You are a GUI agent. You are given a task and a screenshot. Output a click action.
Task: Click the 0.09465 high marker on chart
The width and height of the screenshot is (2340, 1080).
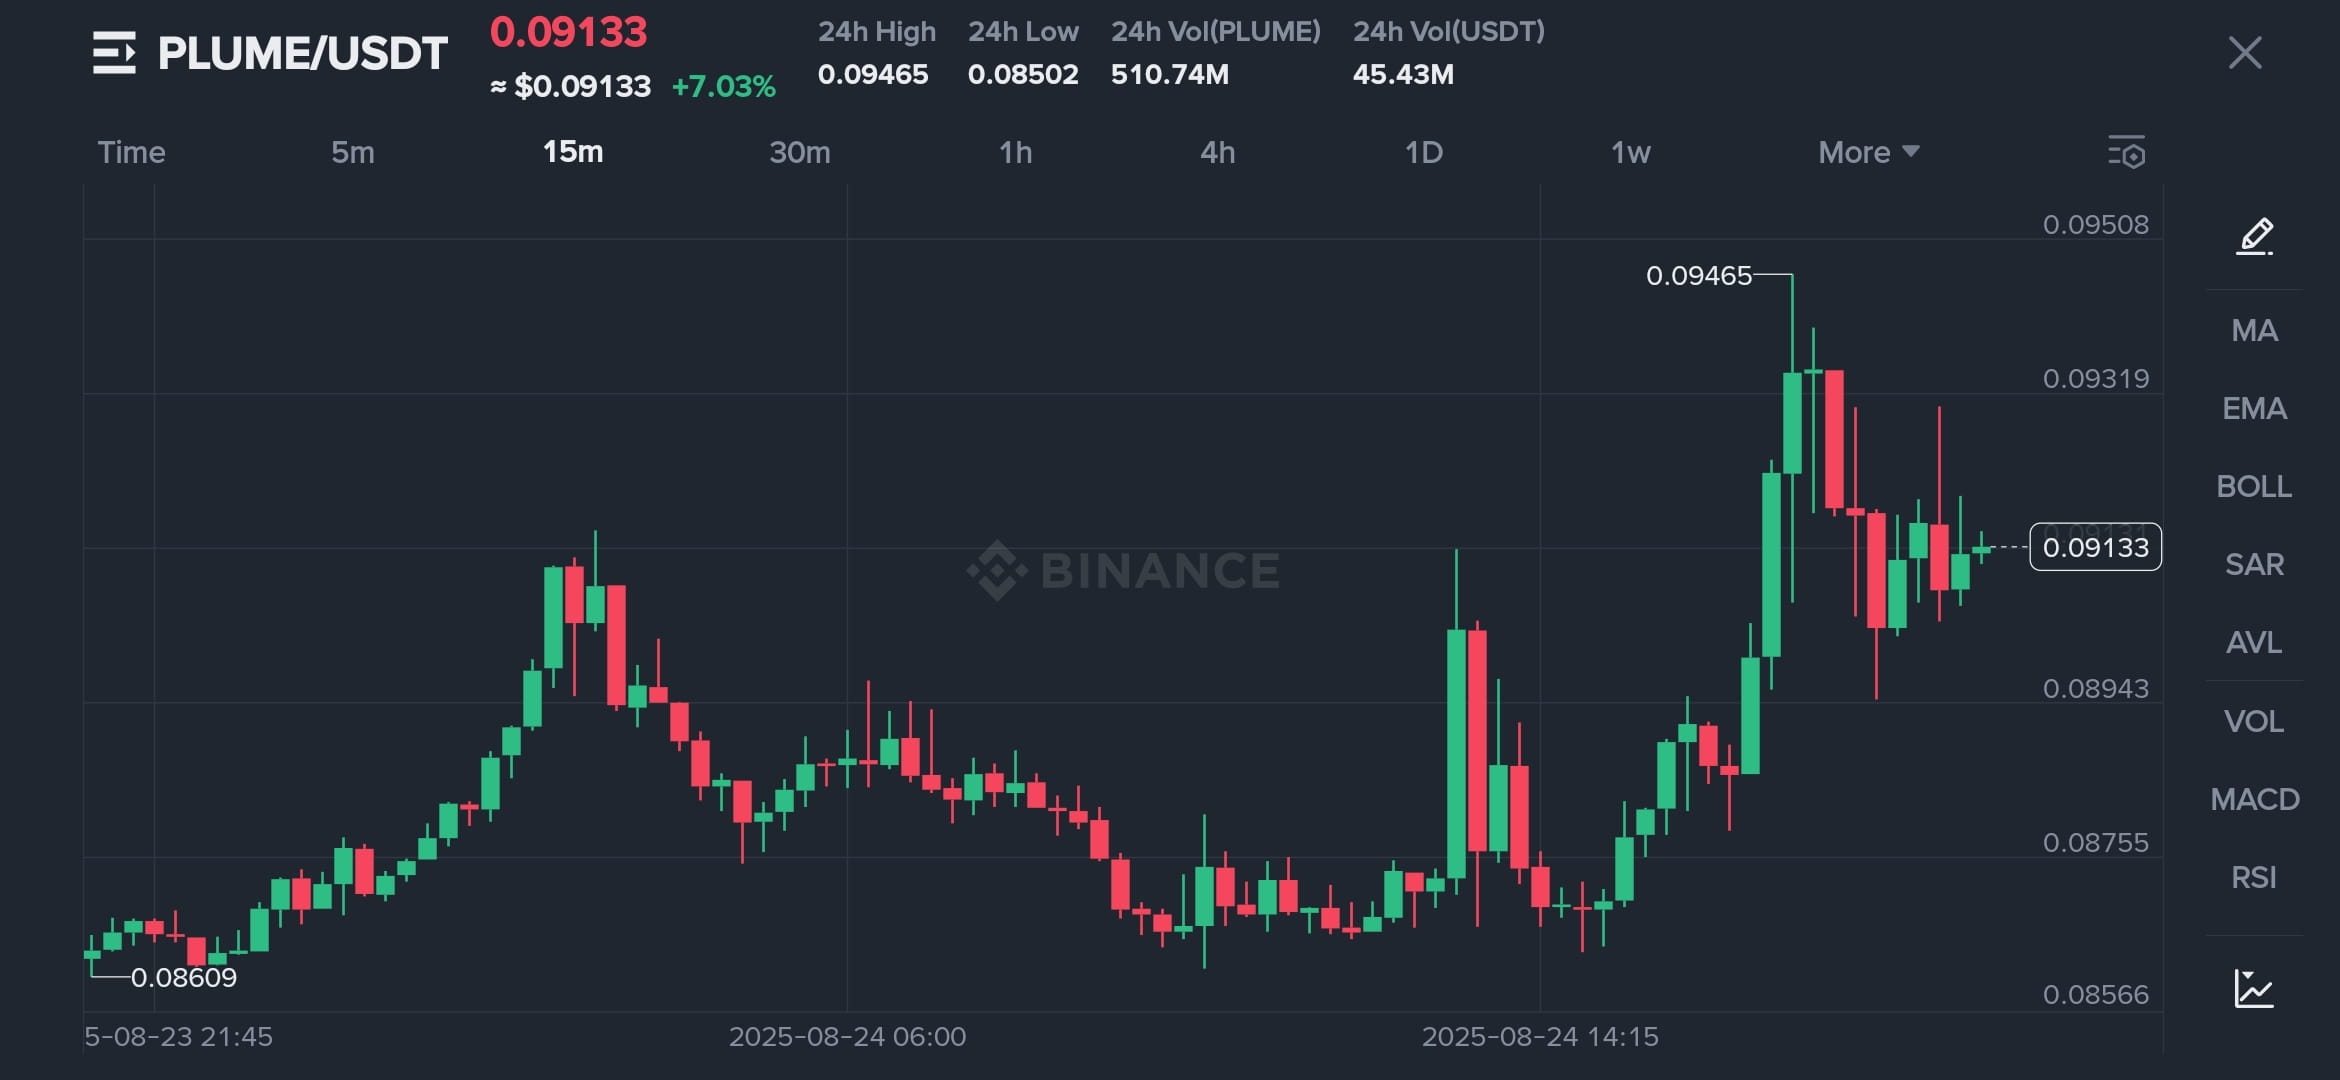pos(1699,275)
